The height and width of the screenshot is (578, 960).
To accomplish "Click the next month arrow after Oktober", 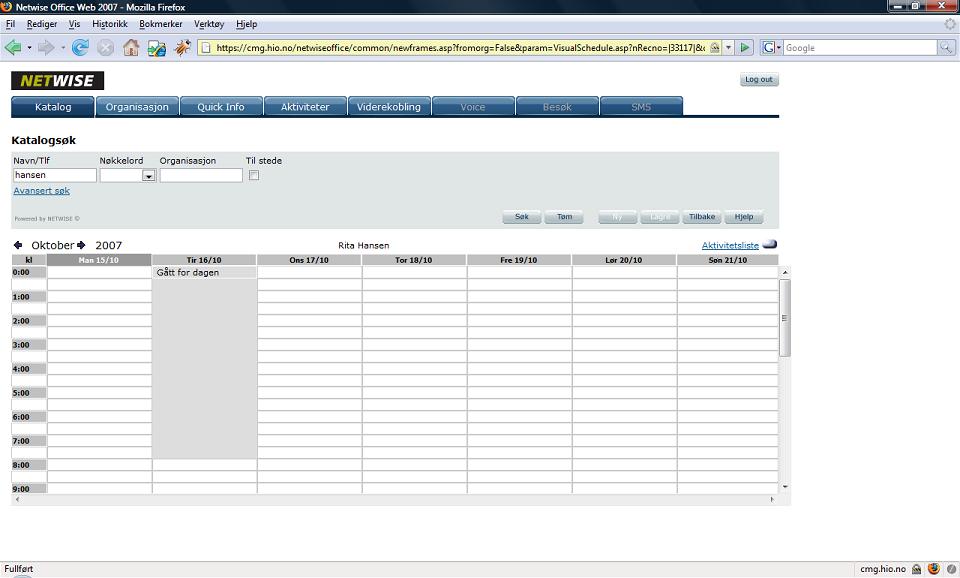I will click(x=81, y=245).
